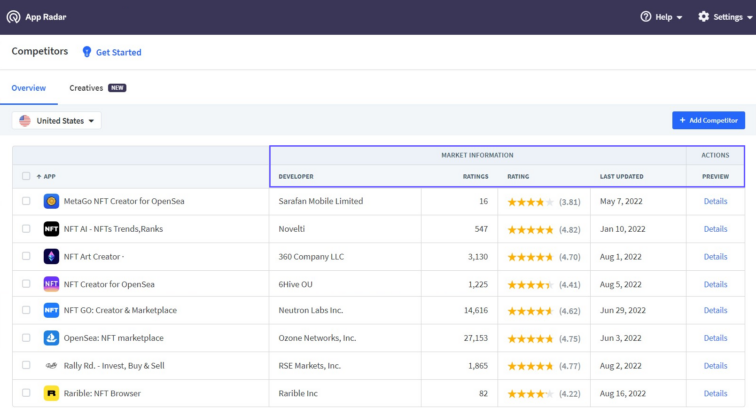
Task: Click the Settings gear icon
Action: 703,17
